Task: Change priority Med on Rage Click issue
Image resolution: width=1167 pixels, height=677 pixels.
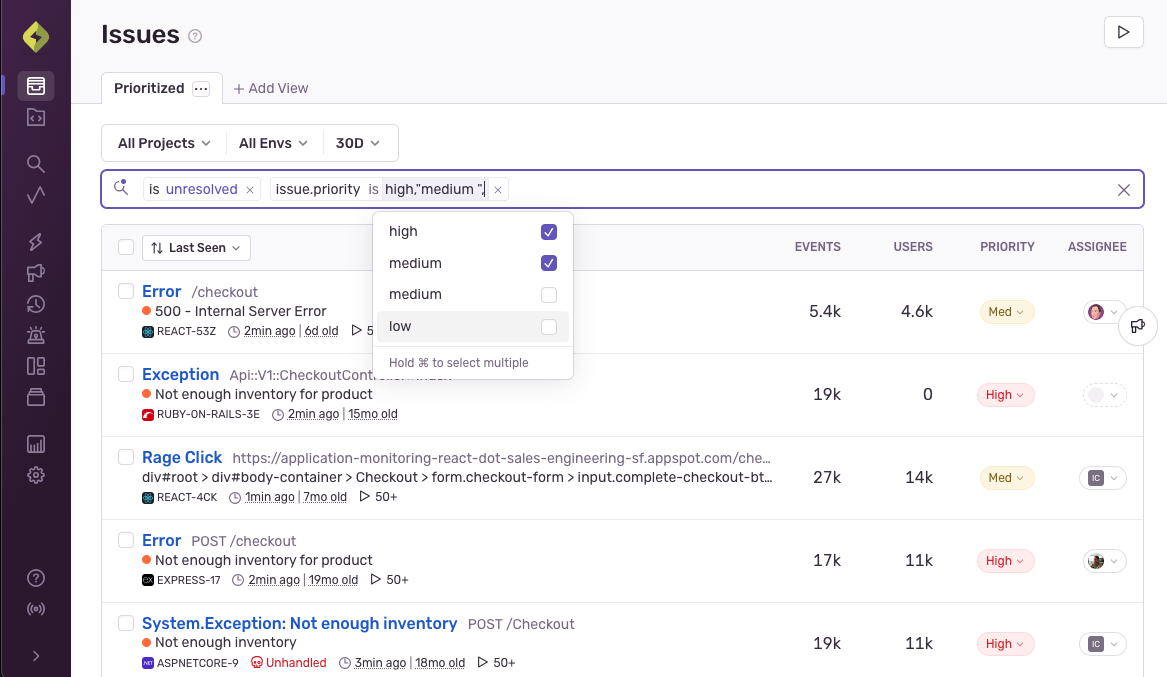Action: pos(1006,478)
